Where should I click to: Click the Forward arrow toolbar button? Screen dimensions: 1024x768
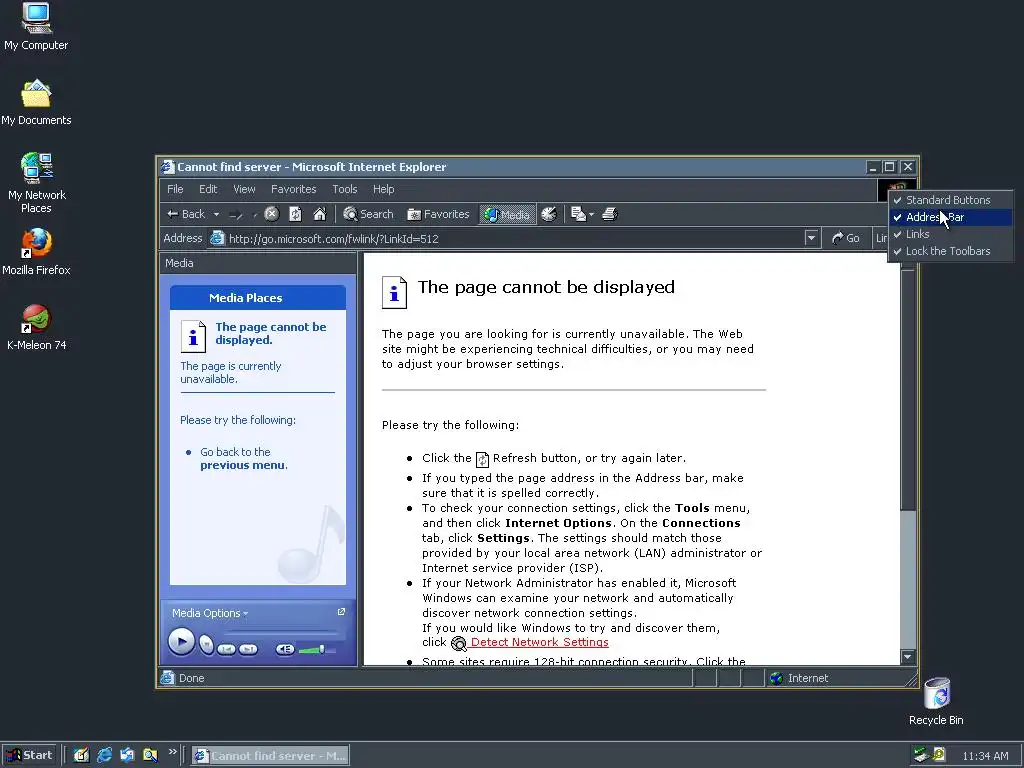[236, 214]
